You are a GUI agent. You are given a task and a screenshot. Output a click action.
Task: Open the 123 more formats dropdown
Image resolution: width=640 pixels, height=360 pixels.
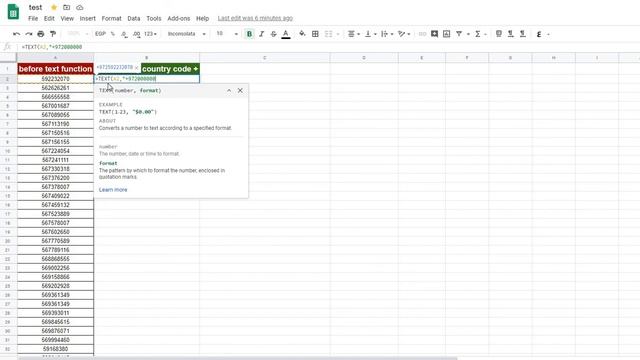(x=150, y=34)
